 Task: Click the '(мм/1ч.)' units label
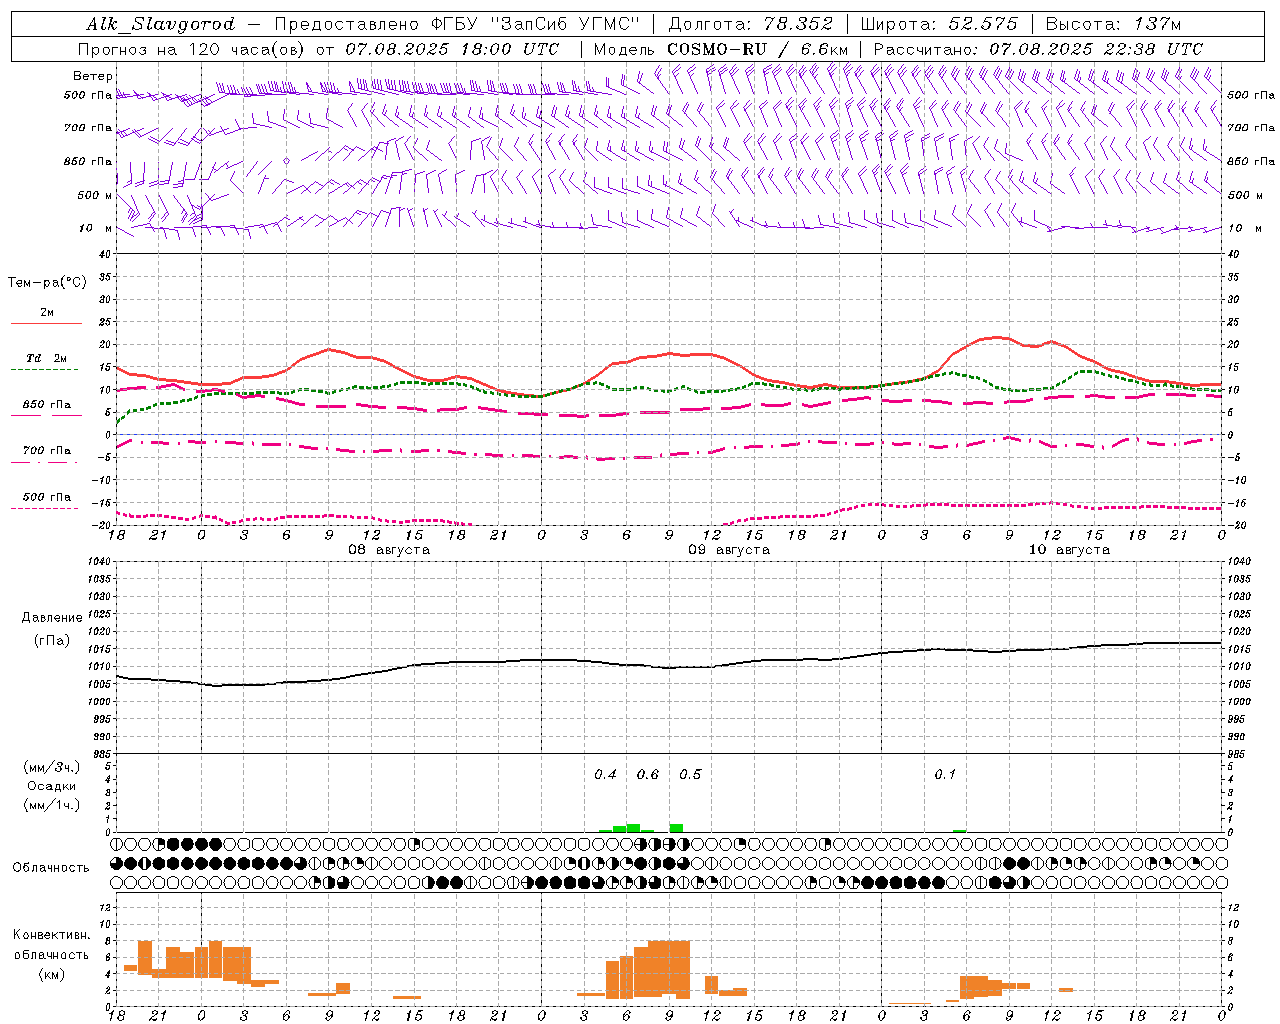point(52,805)
